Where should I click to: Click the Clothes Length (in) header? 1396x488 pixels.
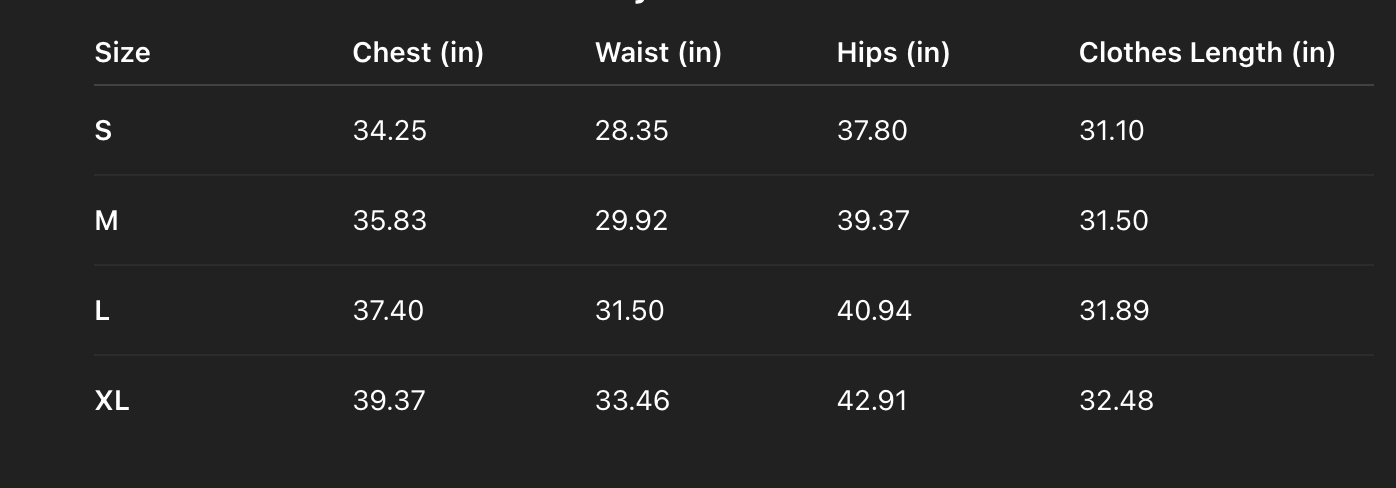pyautogui.click(x=1207, y=53)
